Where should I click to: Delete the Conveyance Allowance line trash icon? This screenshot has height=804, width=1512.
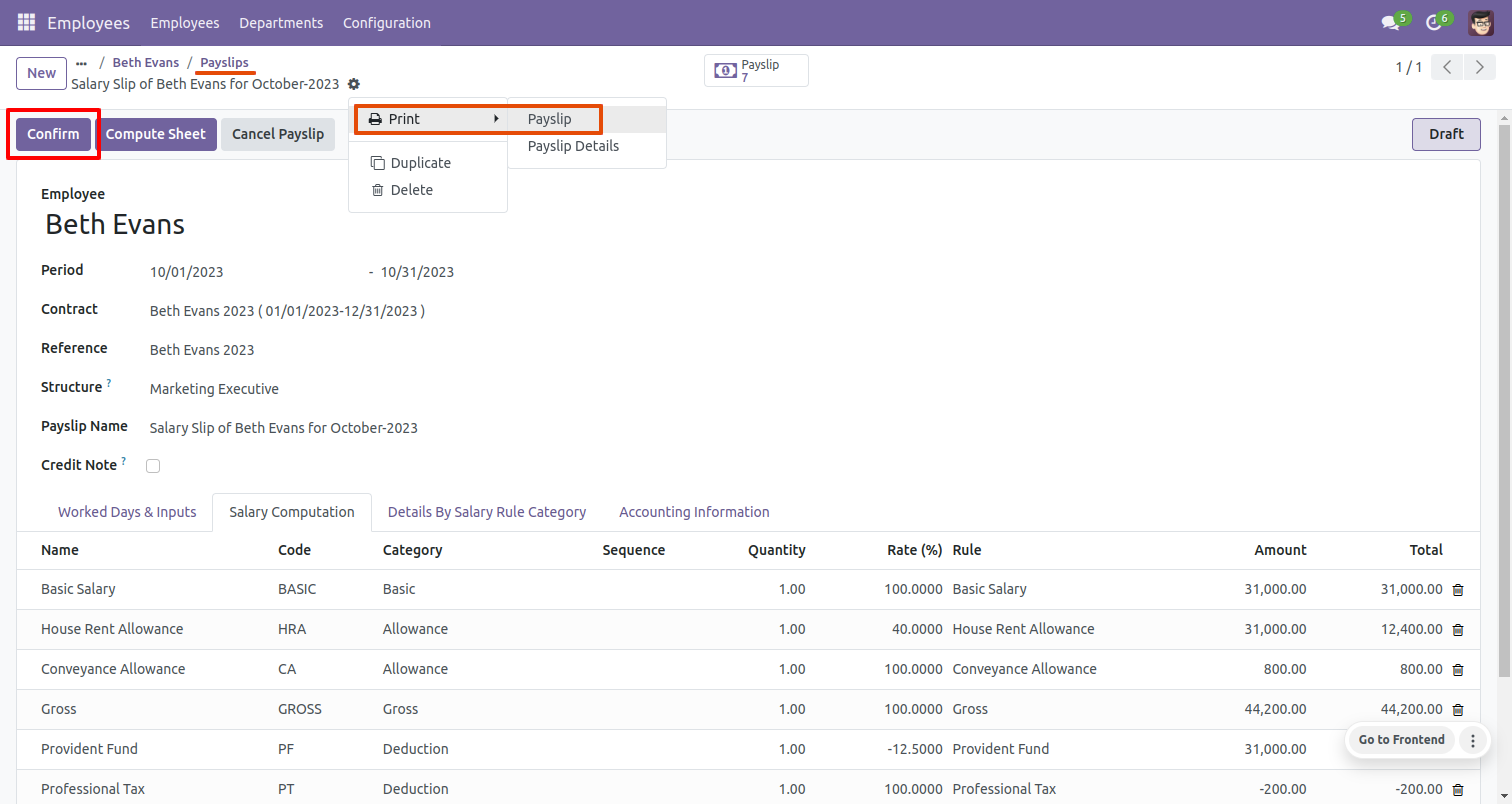1458,670
